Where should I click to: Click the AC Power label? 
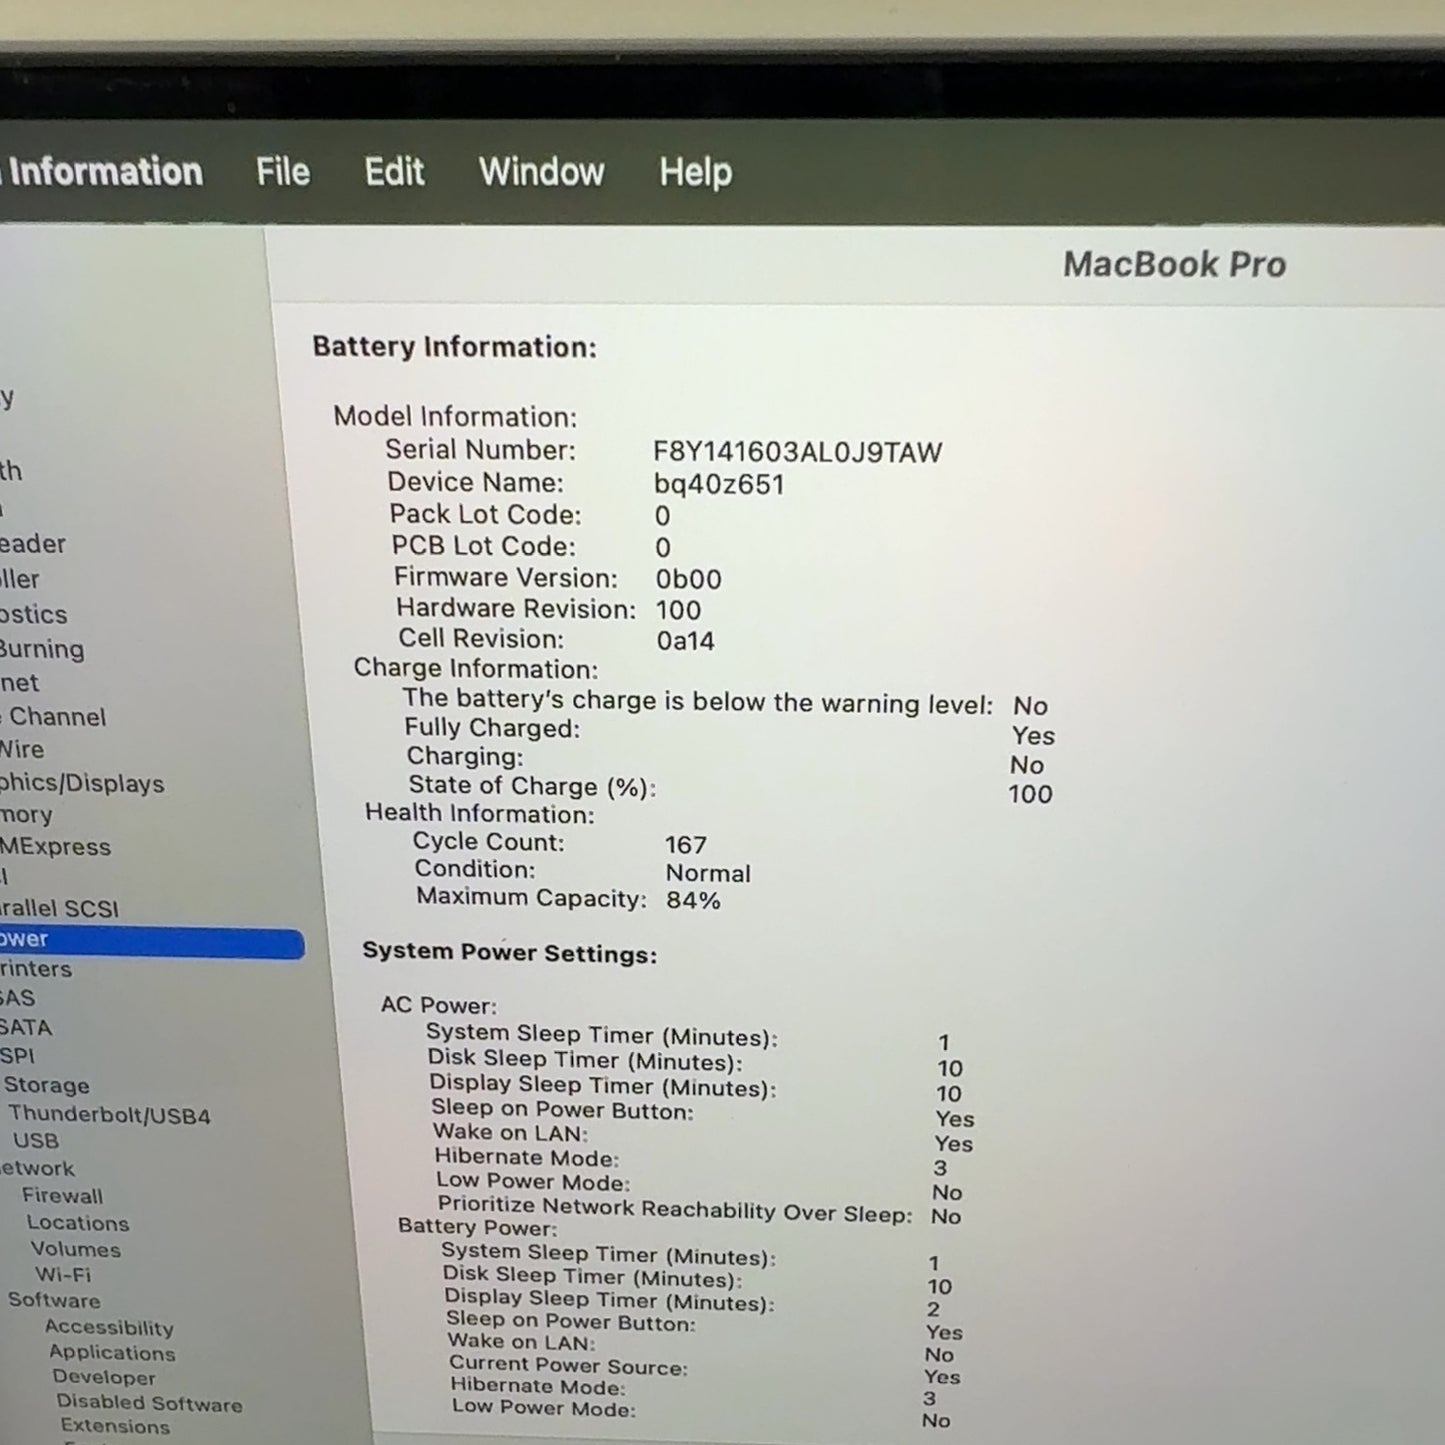pos(438,1005)
